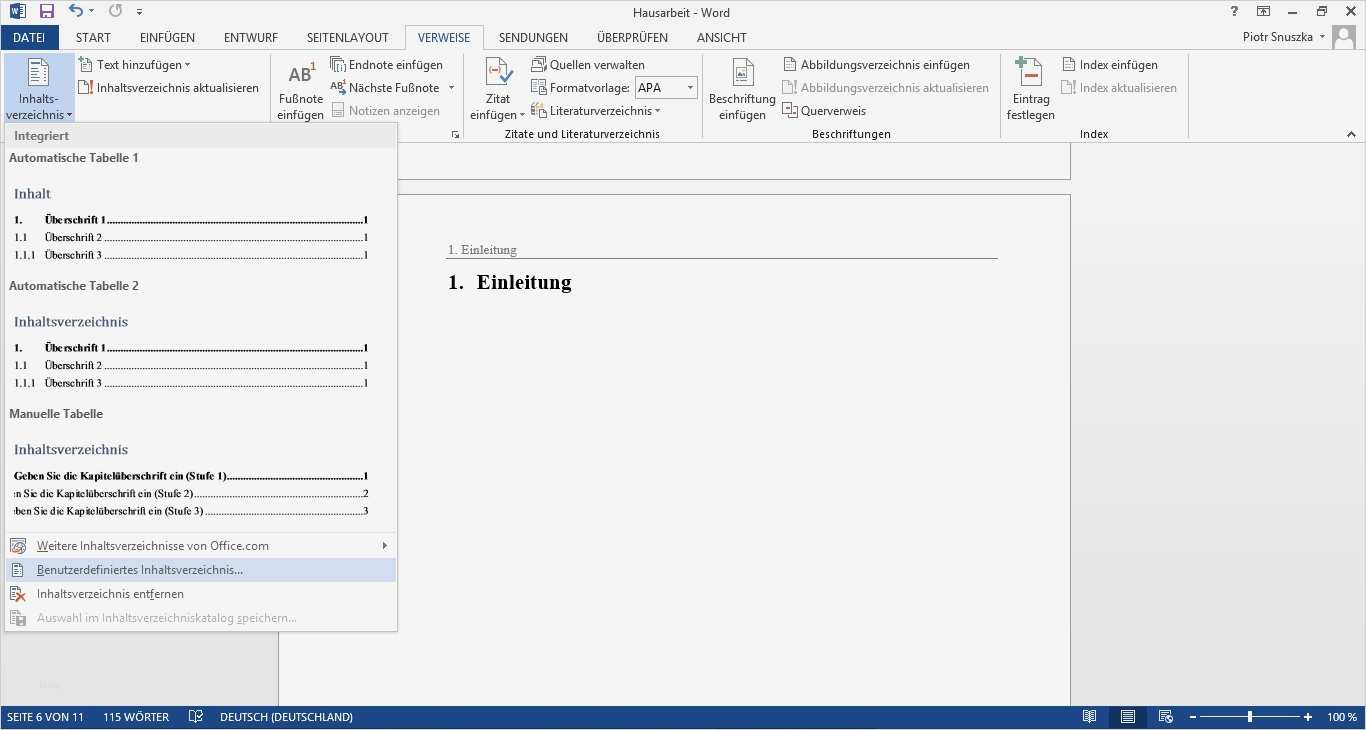
Task: Click the SEITE 6 VON 11 status indicator
Action: [46, 717]
